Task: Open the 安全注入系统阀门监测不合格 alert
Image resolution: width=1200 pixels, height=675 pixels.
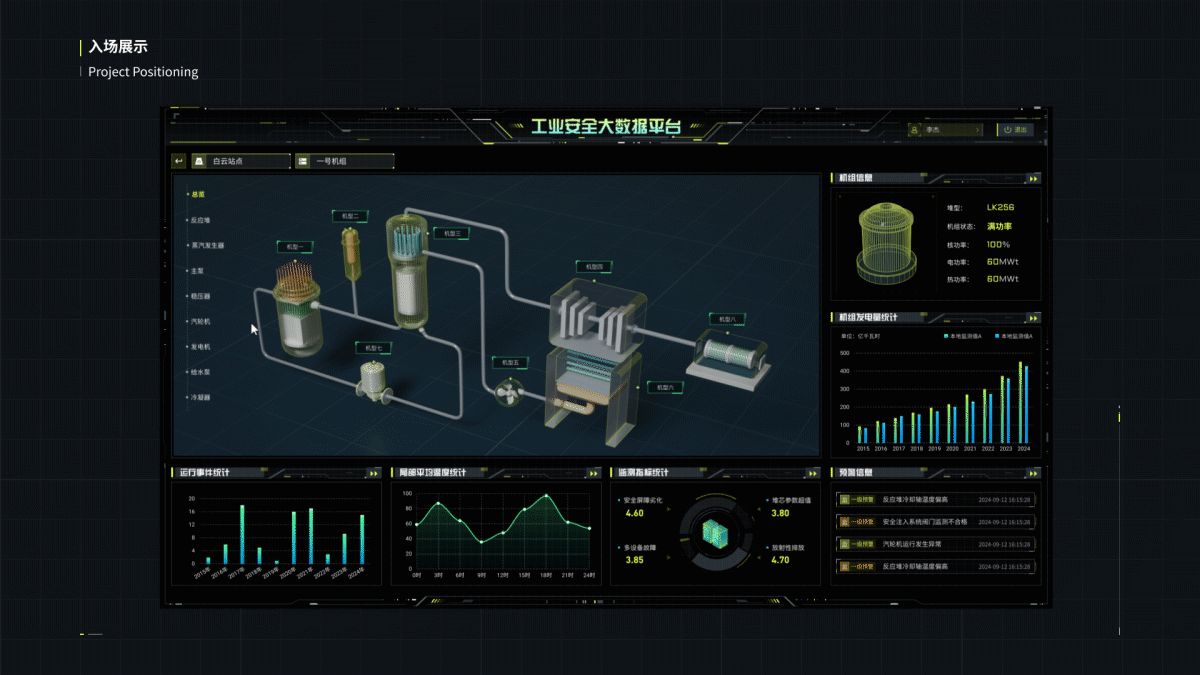Action: pos(936,521)
